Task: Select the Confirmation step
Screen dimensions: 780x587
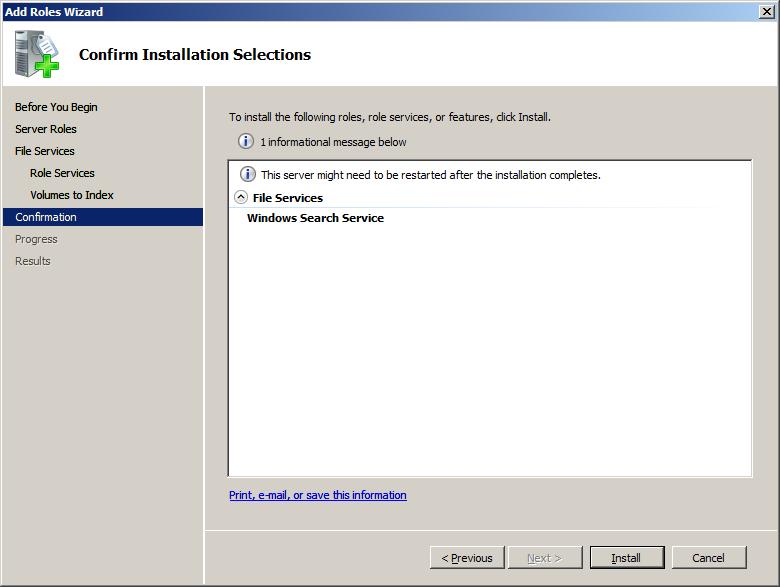Action: tap(103, 217)
